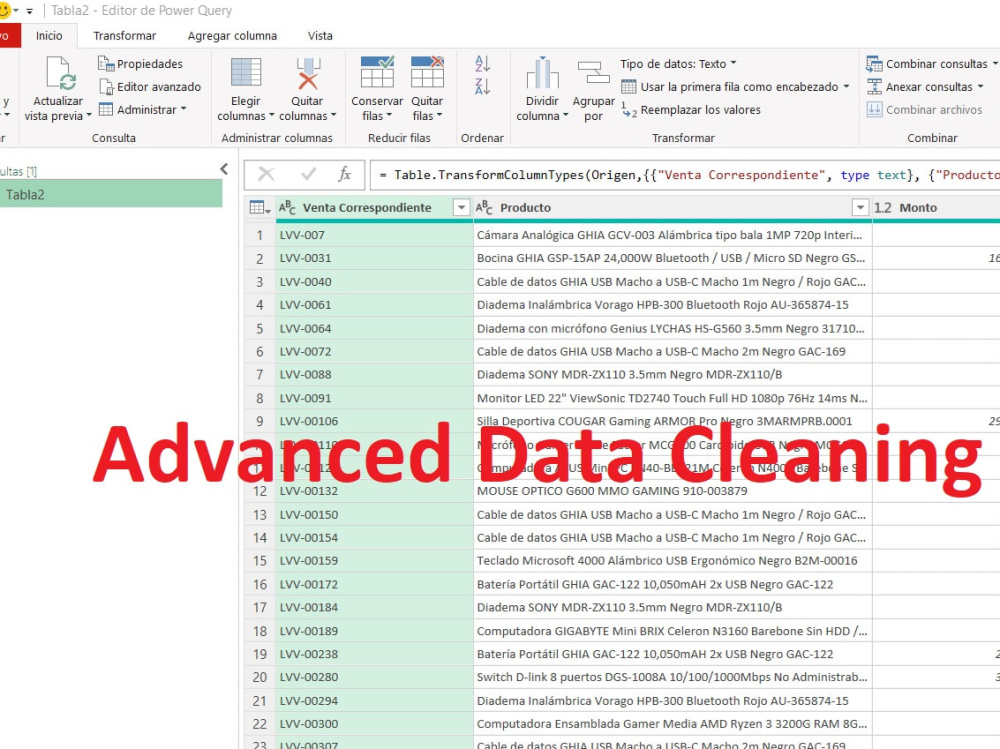The height and width of the screenshot is (749, 1000).
Task: Click cell LVV-0072
Action: click(x=374, y=351)
